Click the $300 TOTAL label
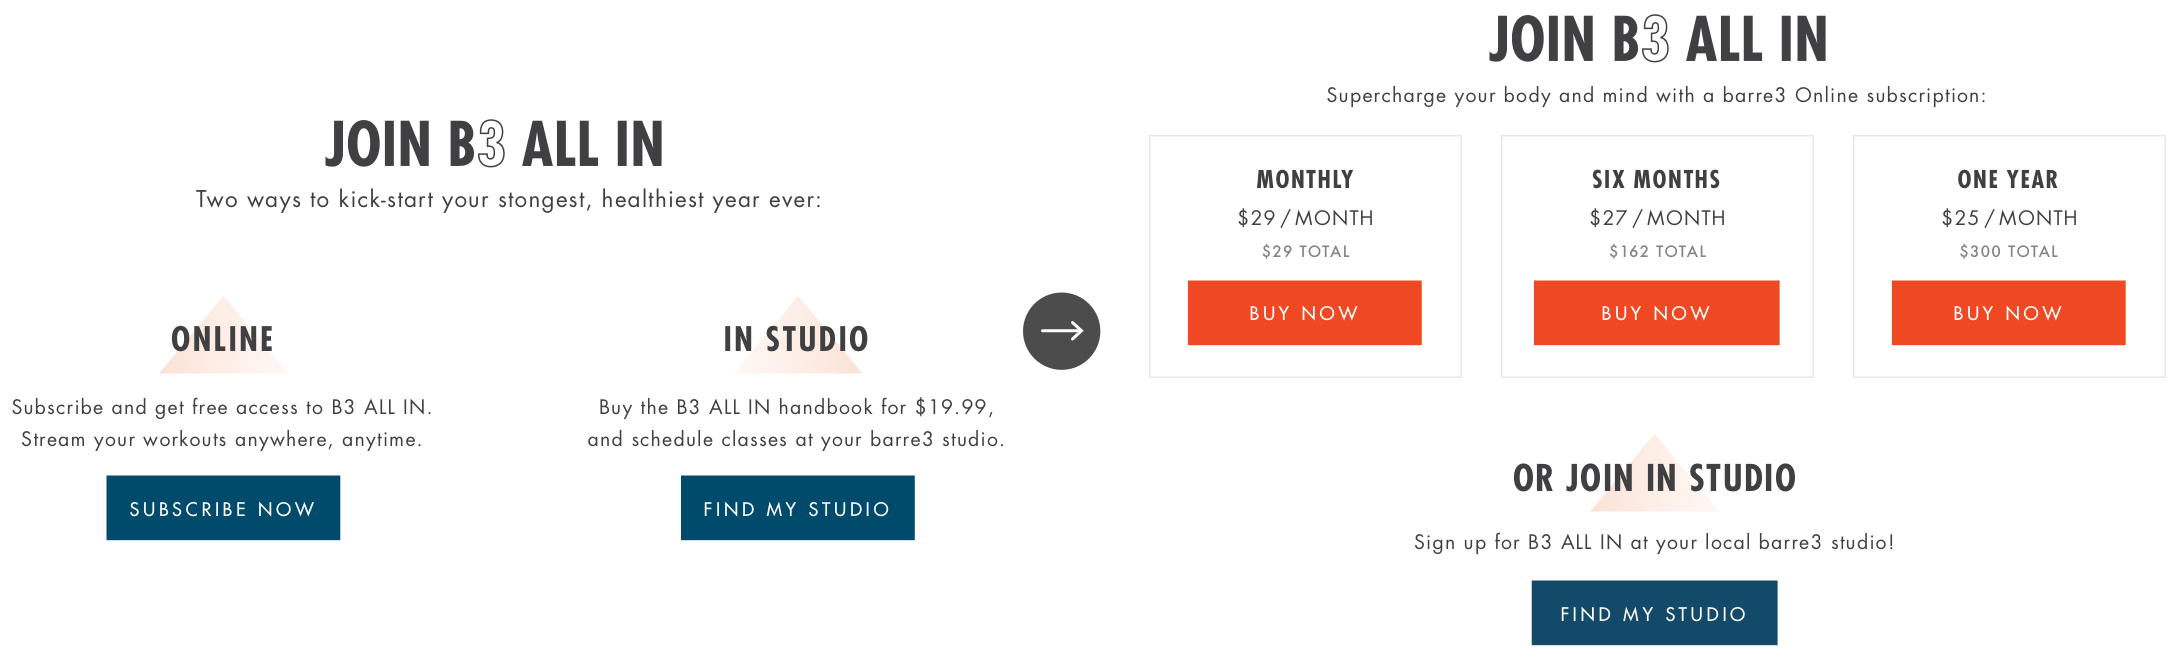The width and height of the screenshot is (2172, 662). click(2009, 252)
